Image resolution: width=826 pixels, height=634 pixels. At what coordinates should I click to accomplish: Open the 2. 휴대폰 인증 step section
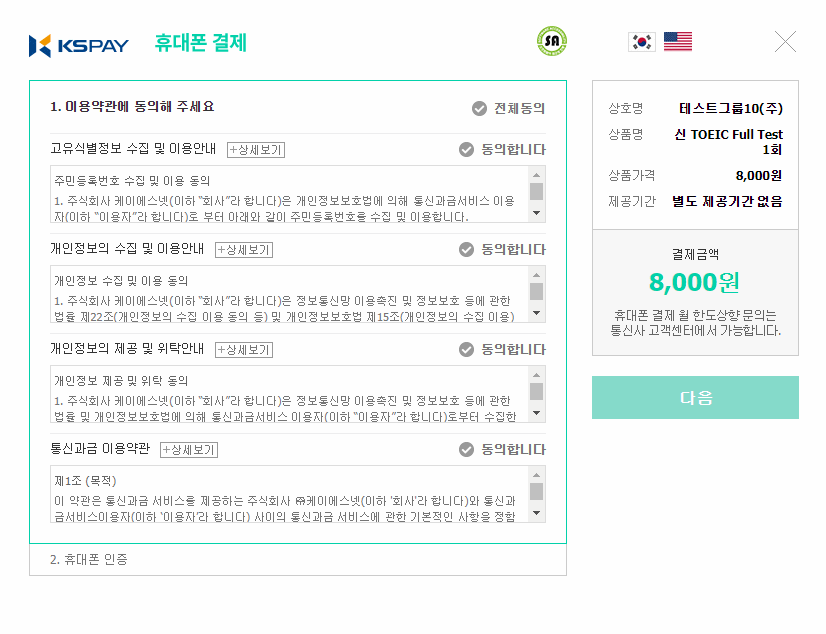pos(298,560)
